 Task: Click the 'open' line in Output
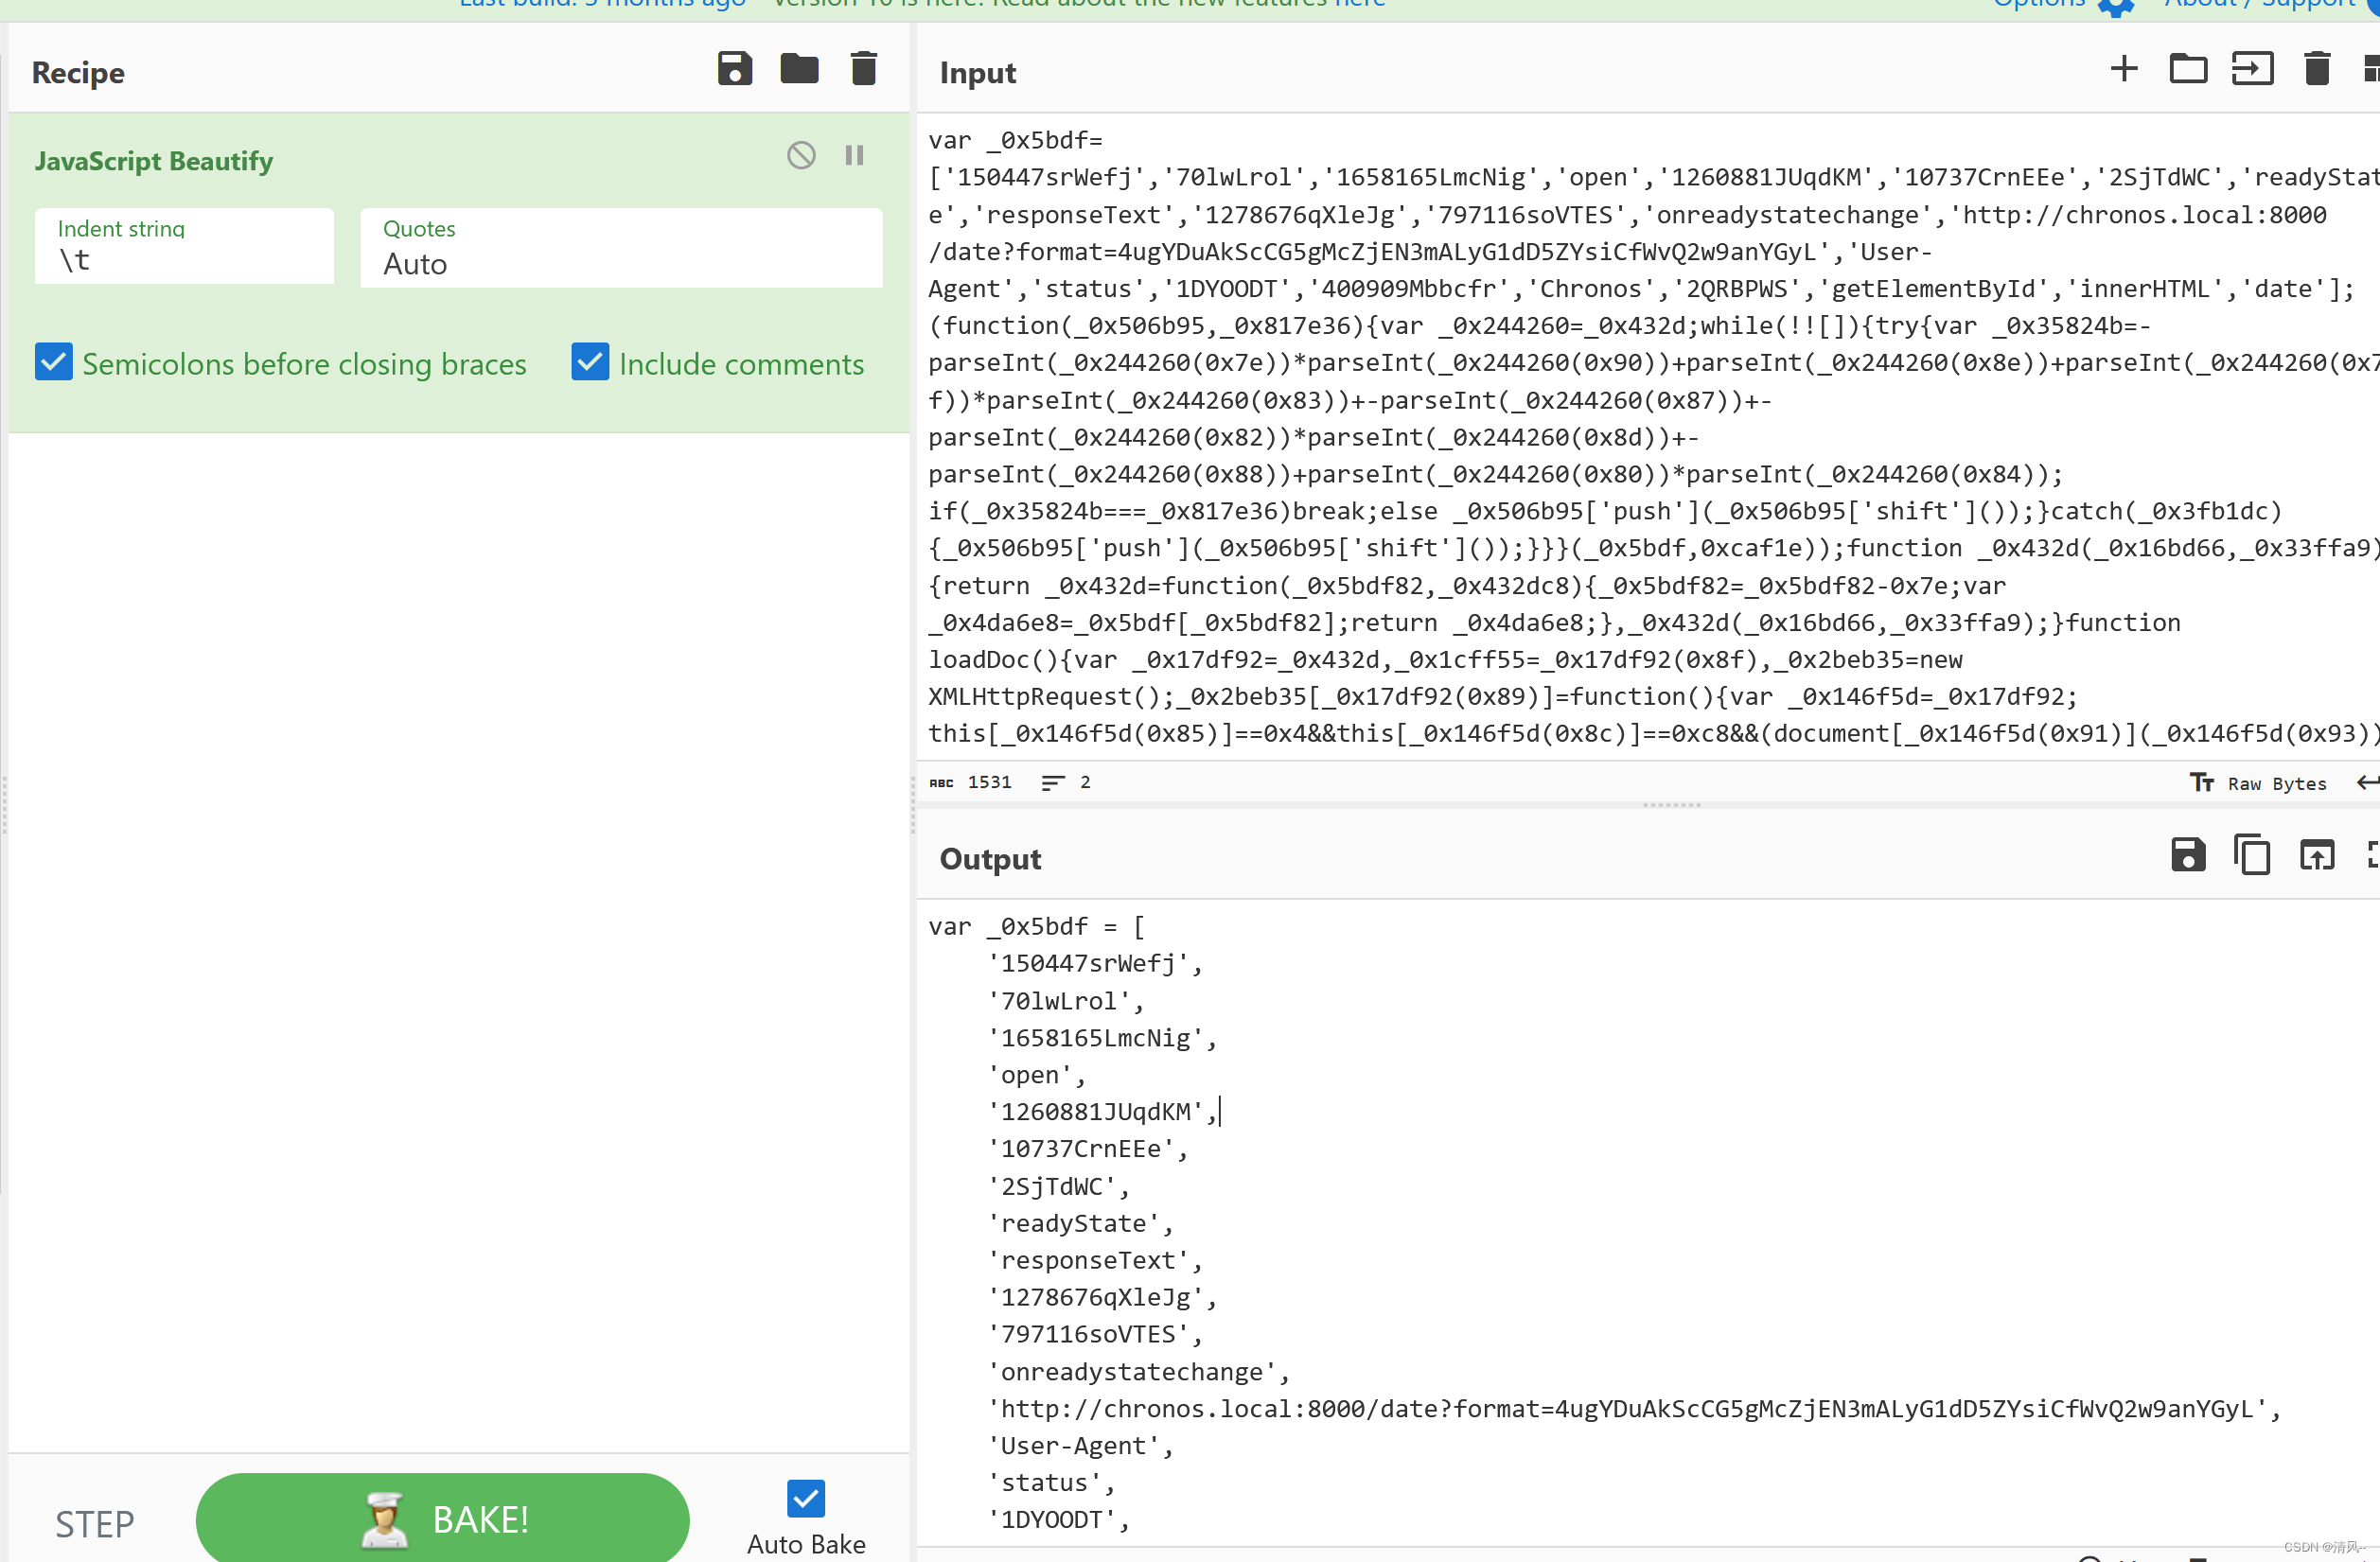point(1036,1075)
